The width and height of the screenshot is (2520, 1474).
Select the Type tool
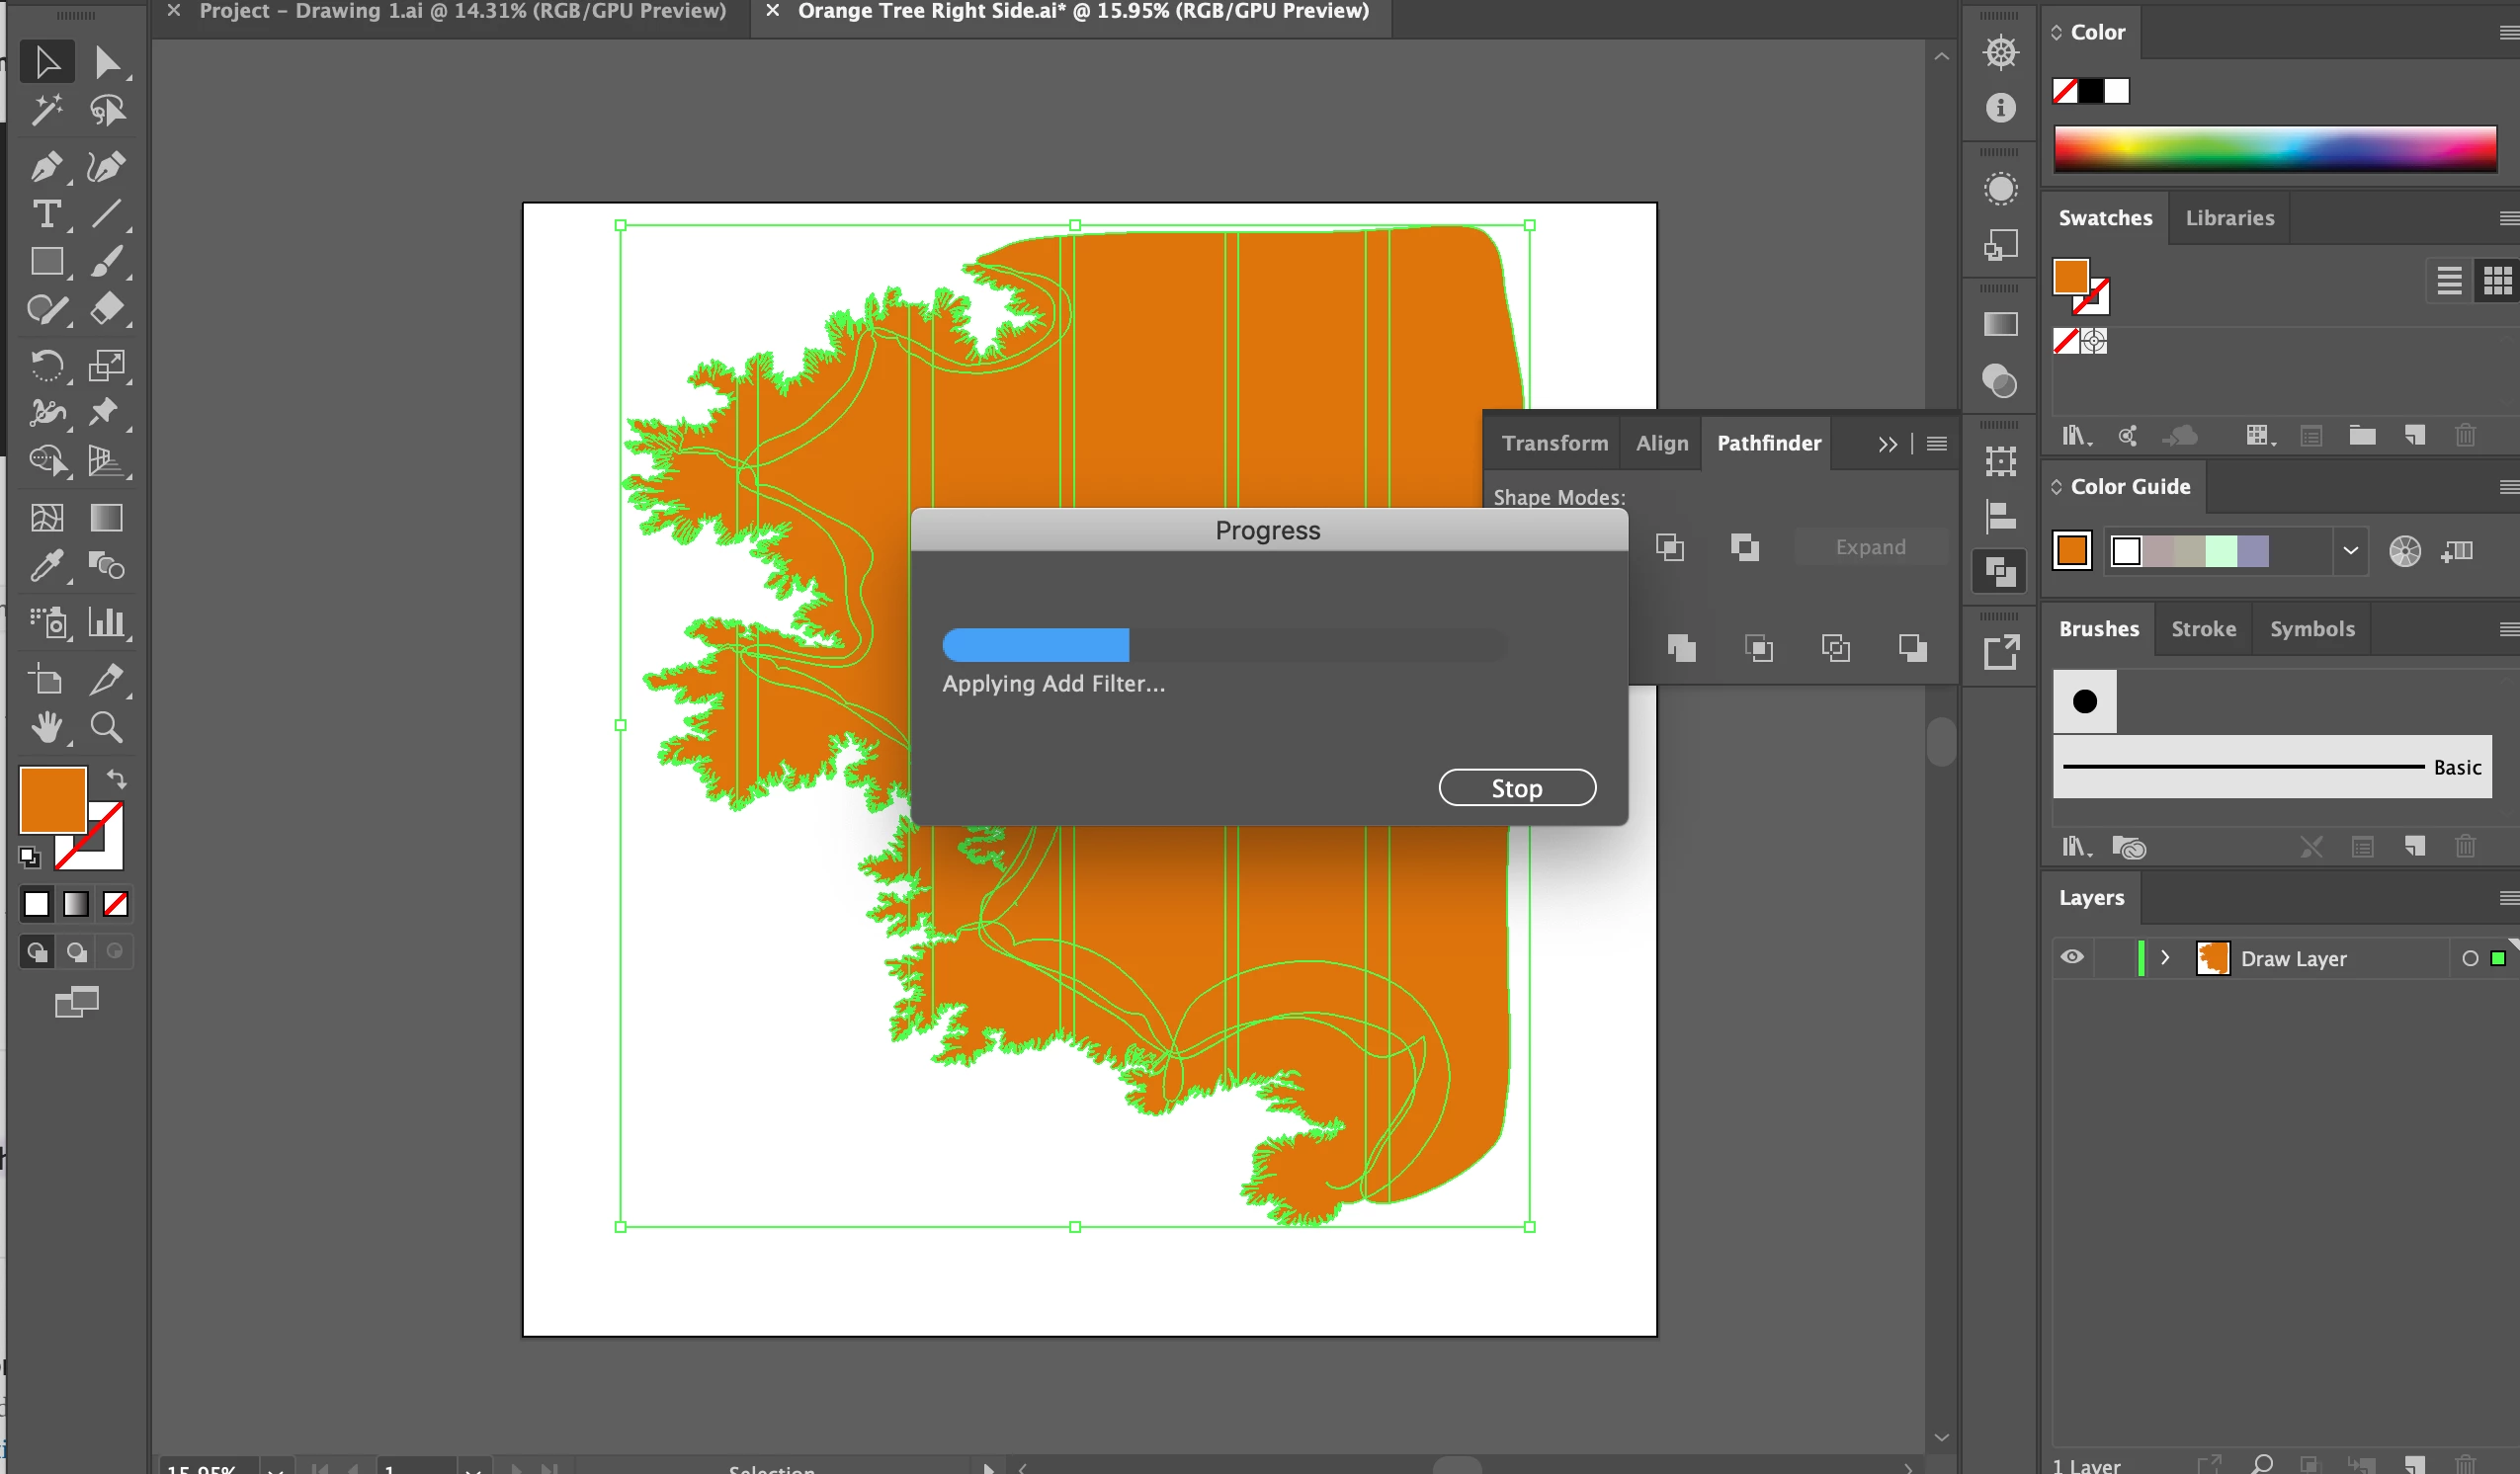(x=45, y=214)
